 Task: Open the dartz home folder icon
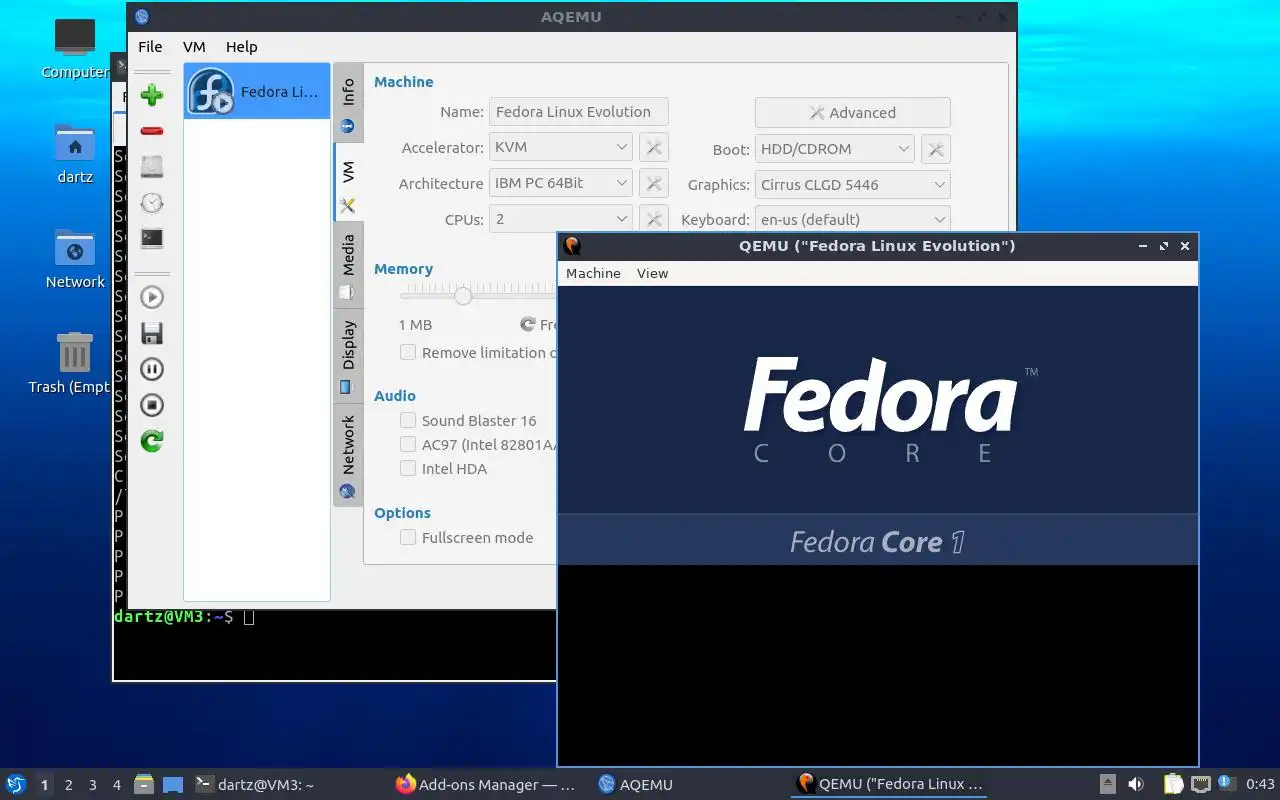(75, 155)
